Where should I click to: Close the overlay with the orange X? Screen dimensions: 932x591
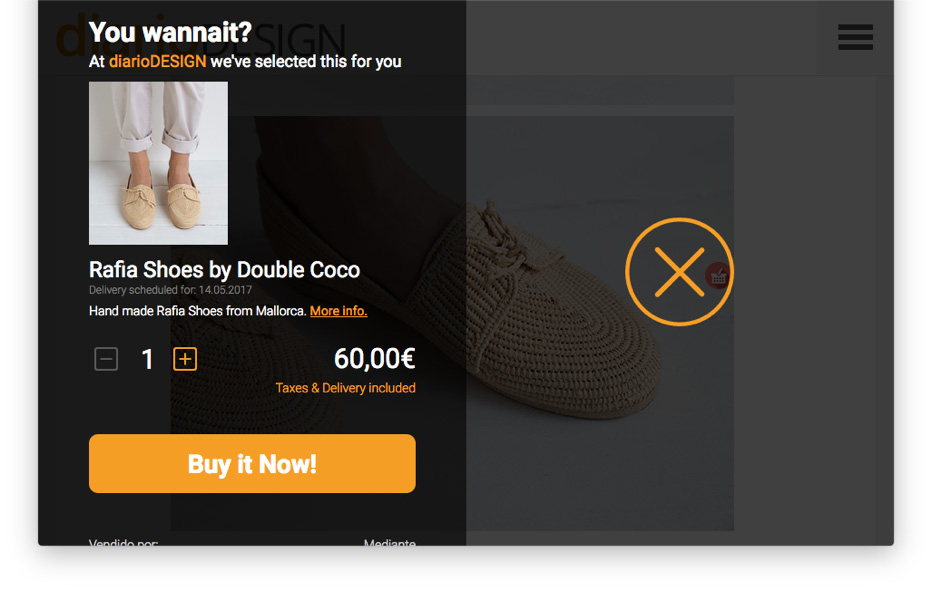(x=679, y=272)
